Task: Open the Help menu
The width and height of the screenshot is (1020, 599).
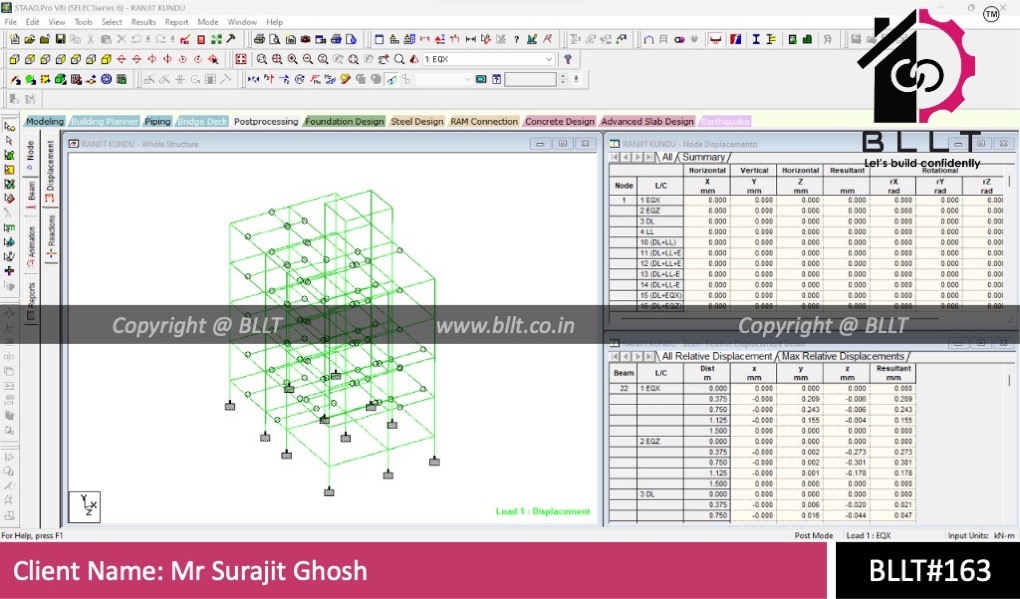Action: [275, 22]
